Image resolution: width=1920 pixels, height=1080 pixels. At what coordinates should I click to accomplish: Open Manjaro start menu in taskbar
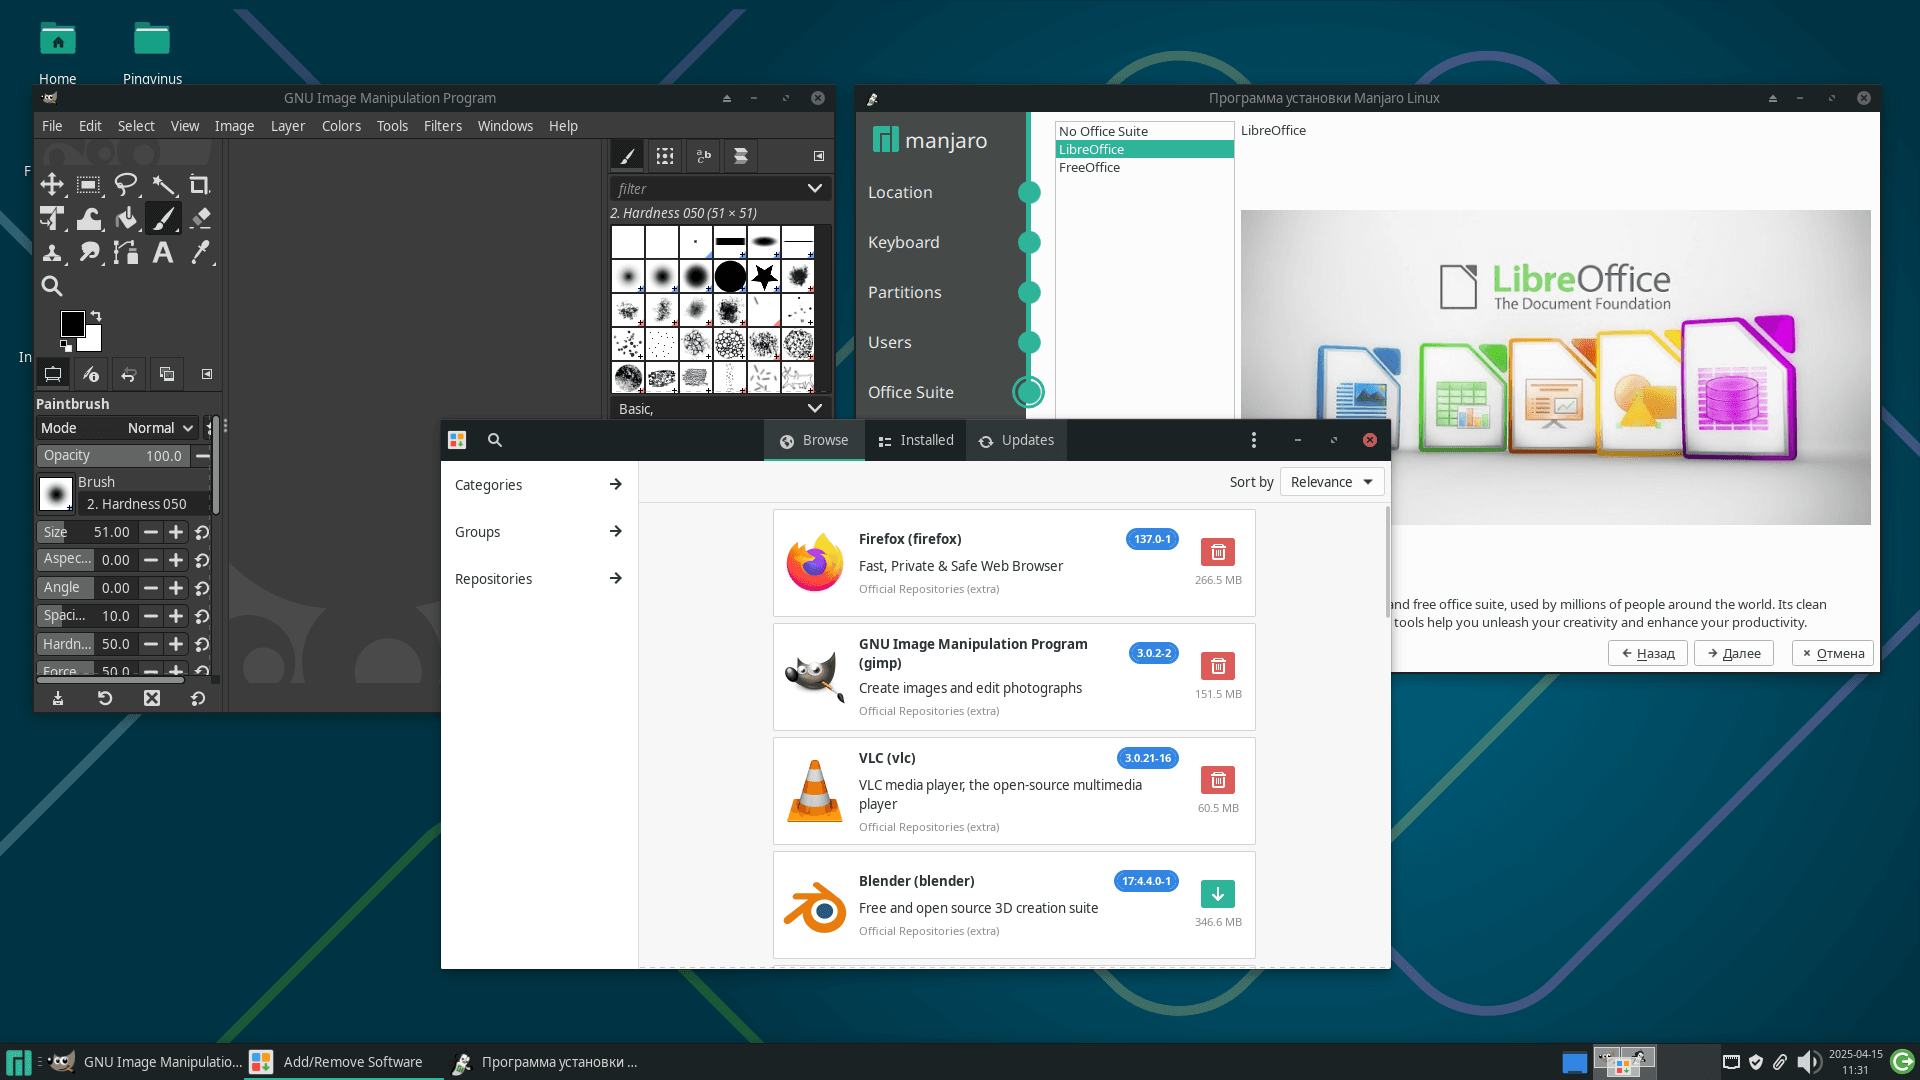tap(18, 1062)
